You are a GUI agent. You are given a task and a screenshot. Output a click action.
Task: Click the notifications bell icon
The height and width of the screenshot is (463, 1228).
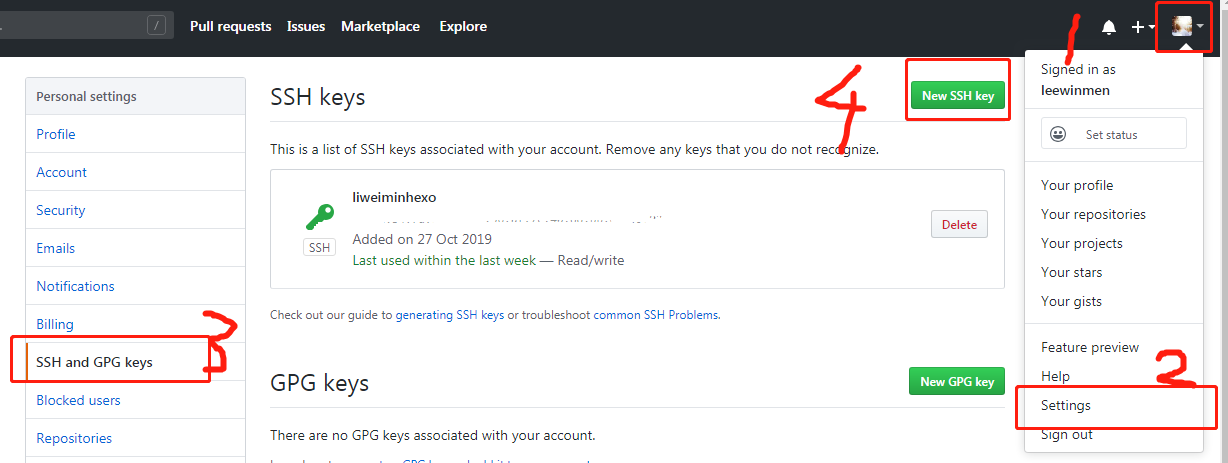1108,27
